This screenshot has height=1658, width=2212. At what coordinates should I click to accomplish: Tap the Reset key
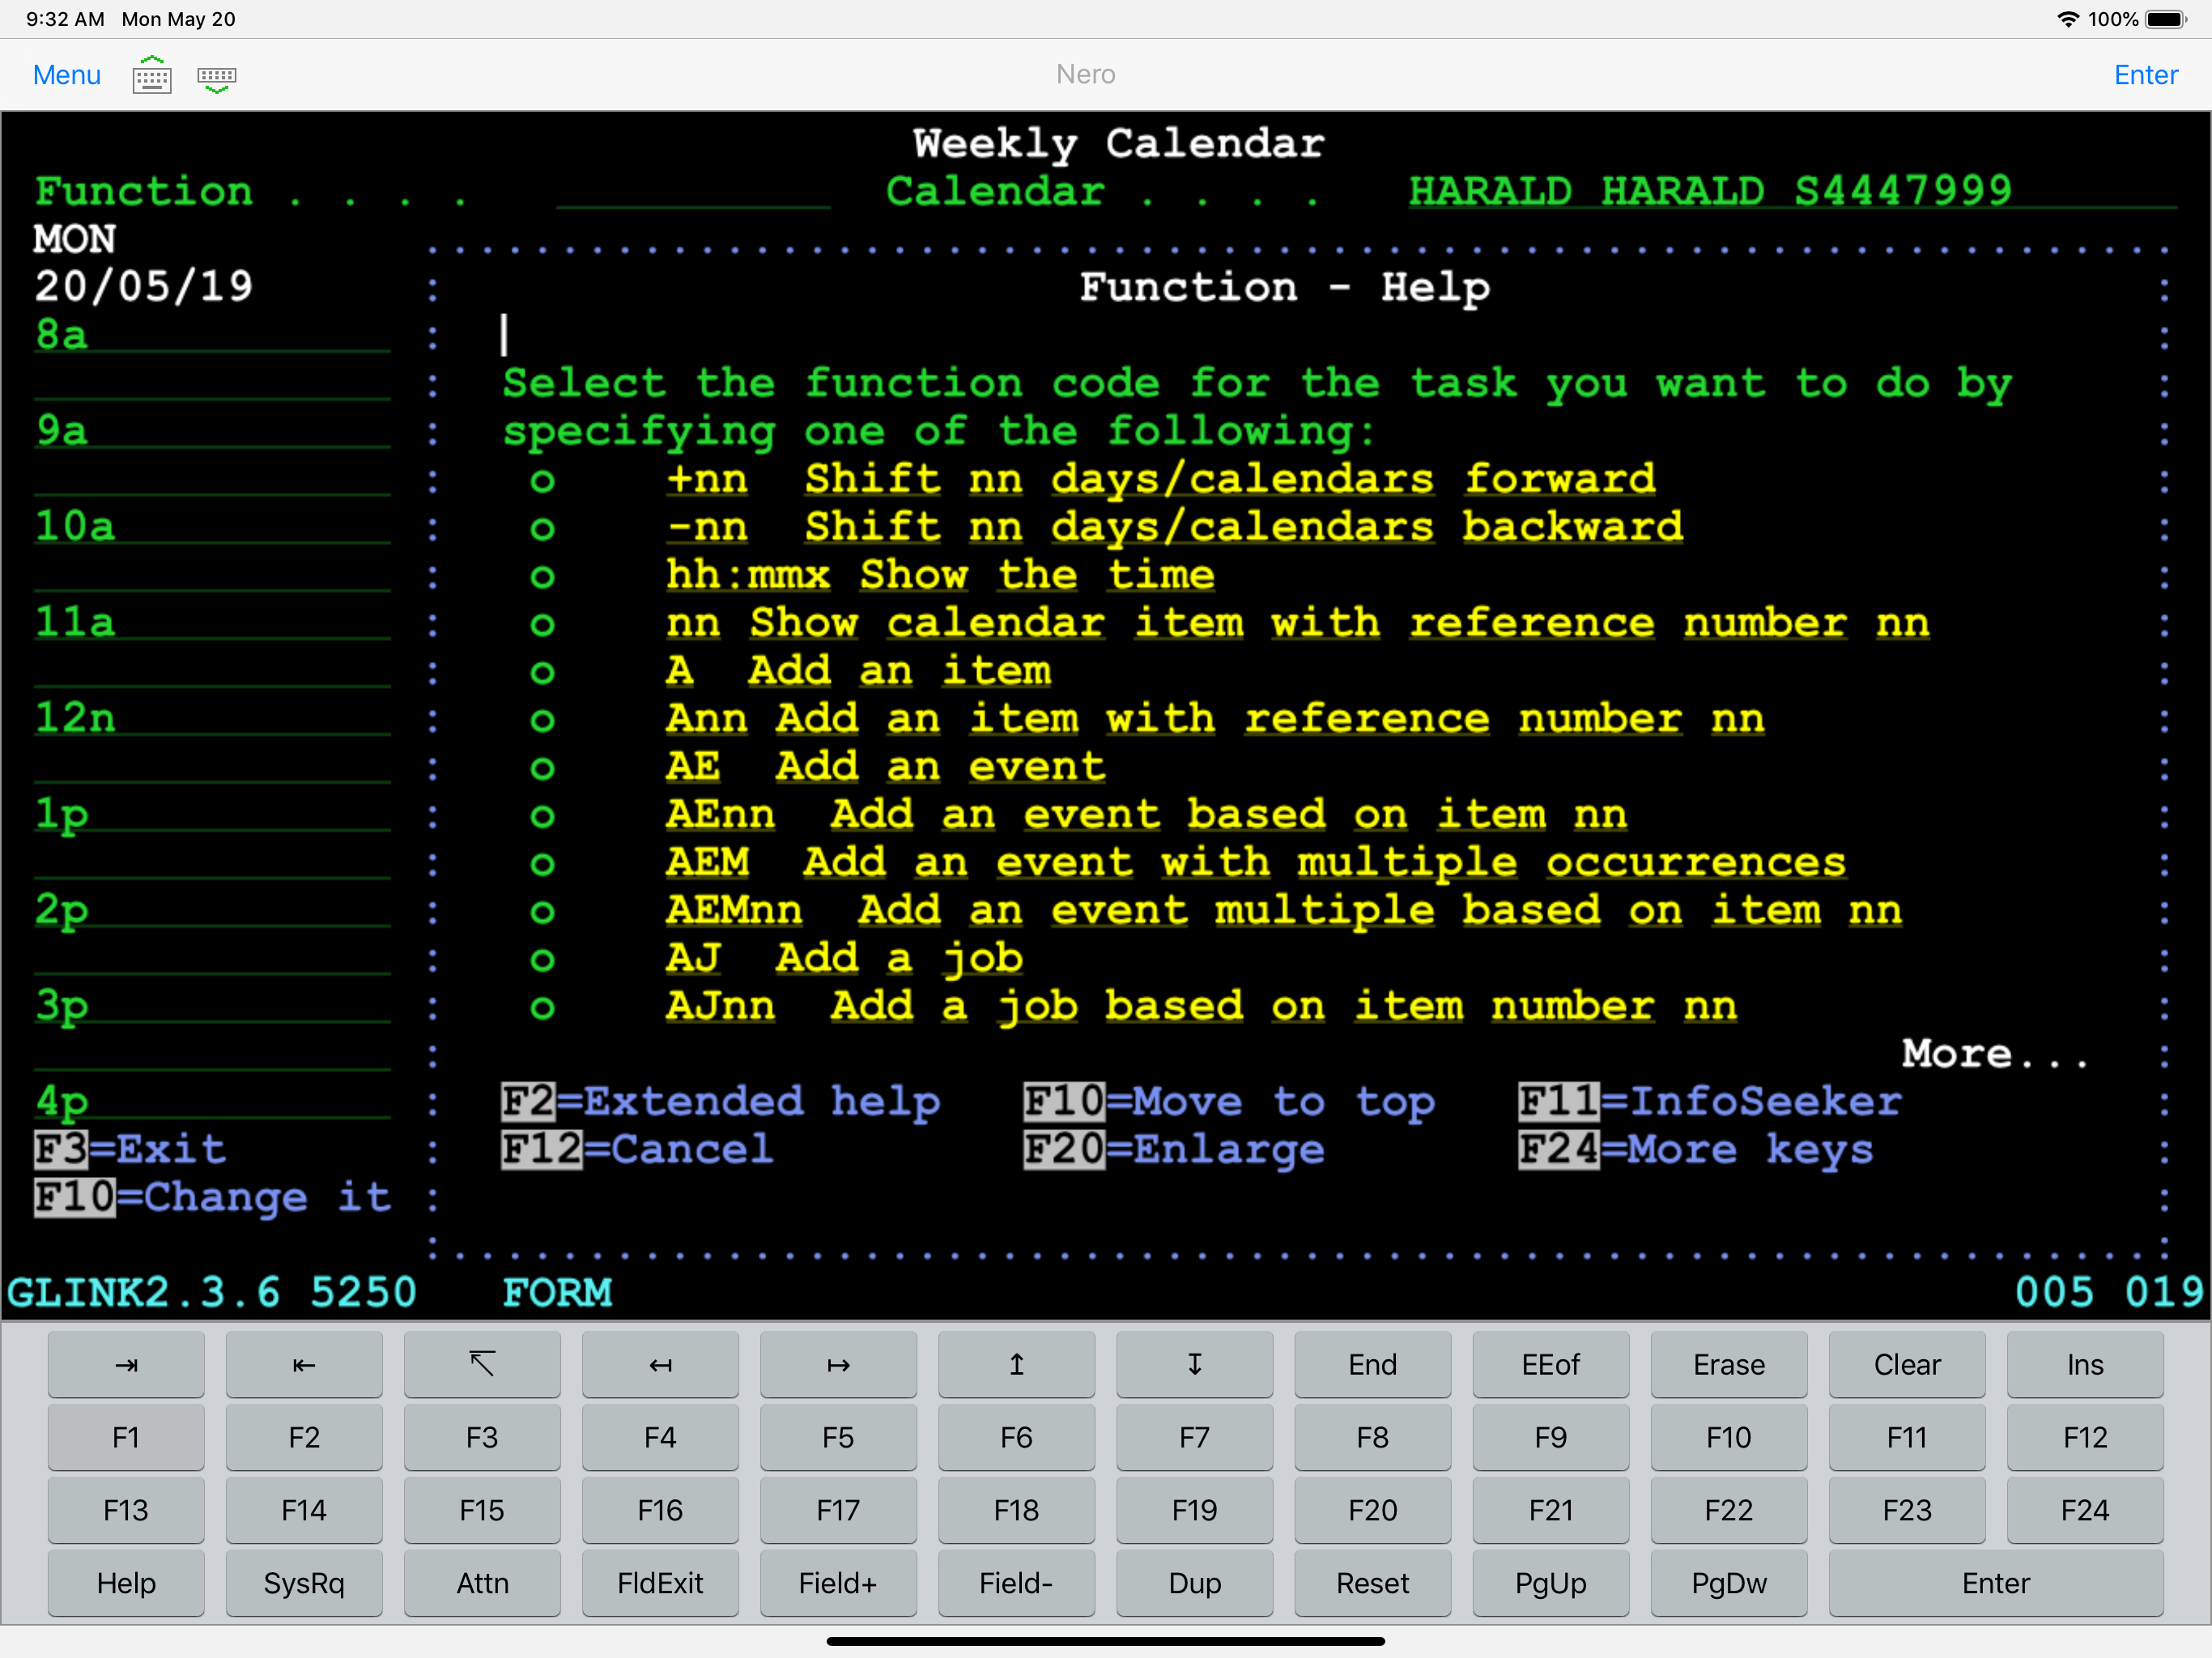click(1372, 1583)
